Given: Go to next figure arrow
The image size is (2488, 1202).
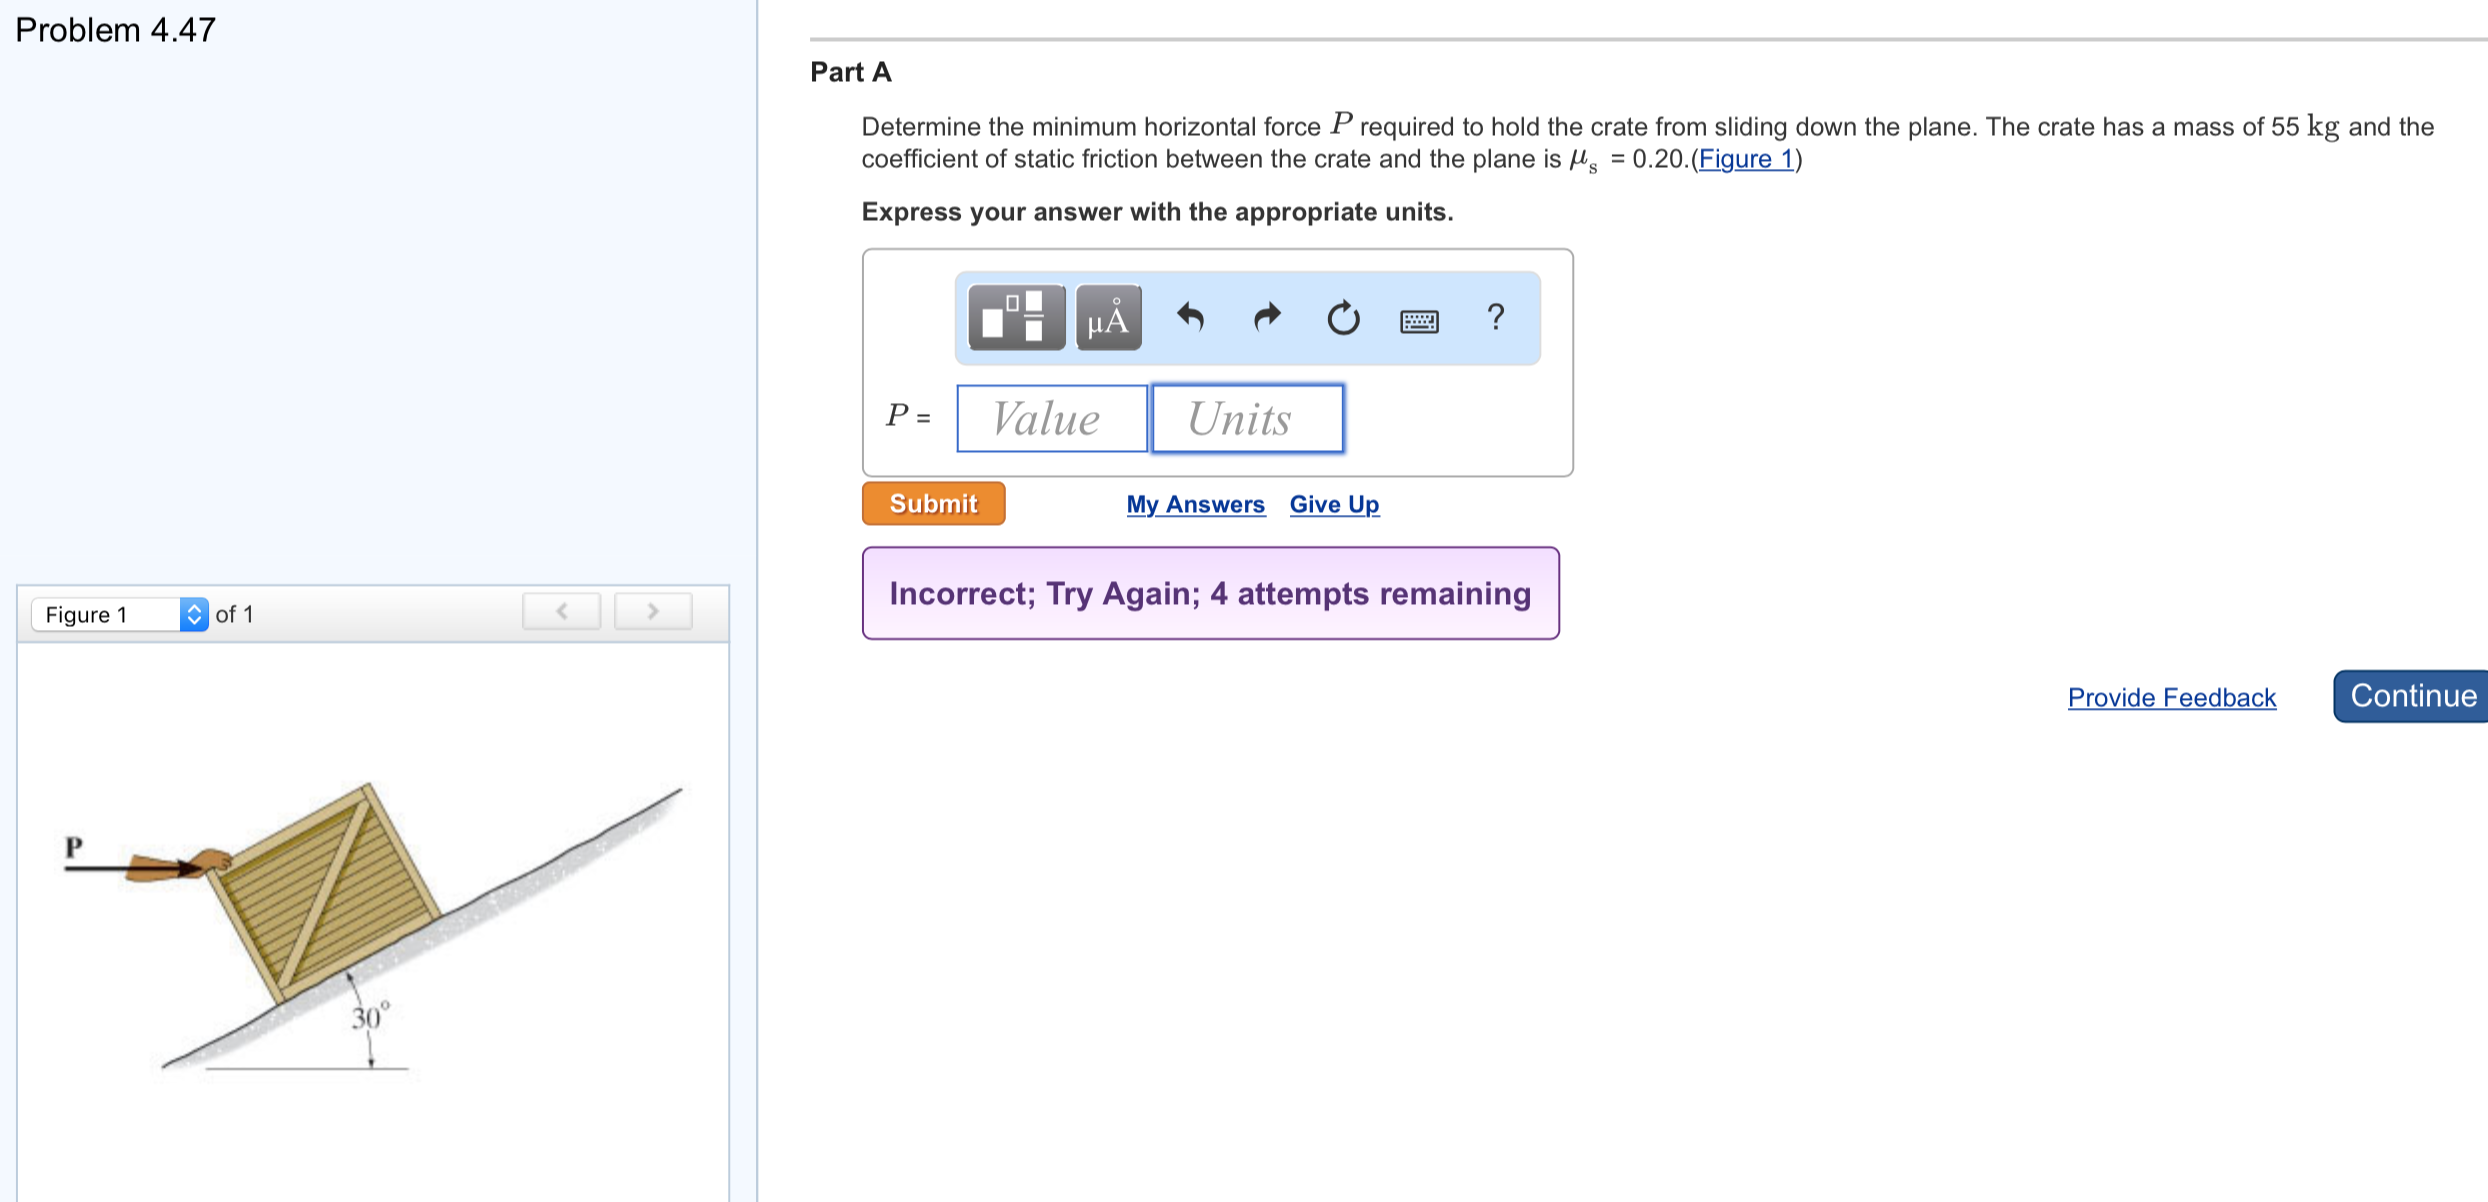Looking at the screenshot, I should [653, 611].
